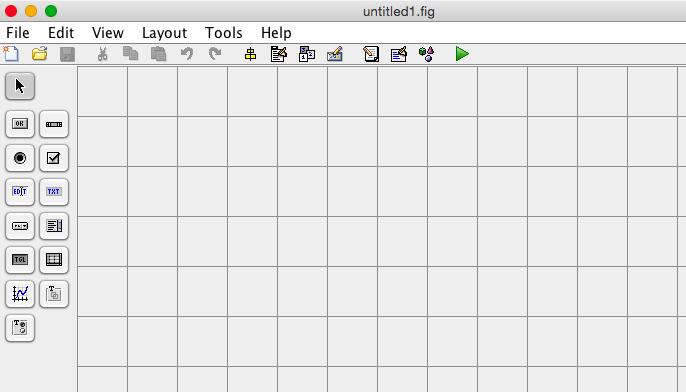Paste with the clipboard toolbar icon
This screenshot has width=686, height=392.
click(x=158, y=54)
